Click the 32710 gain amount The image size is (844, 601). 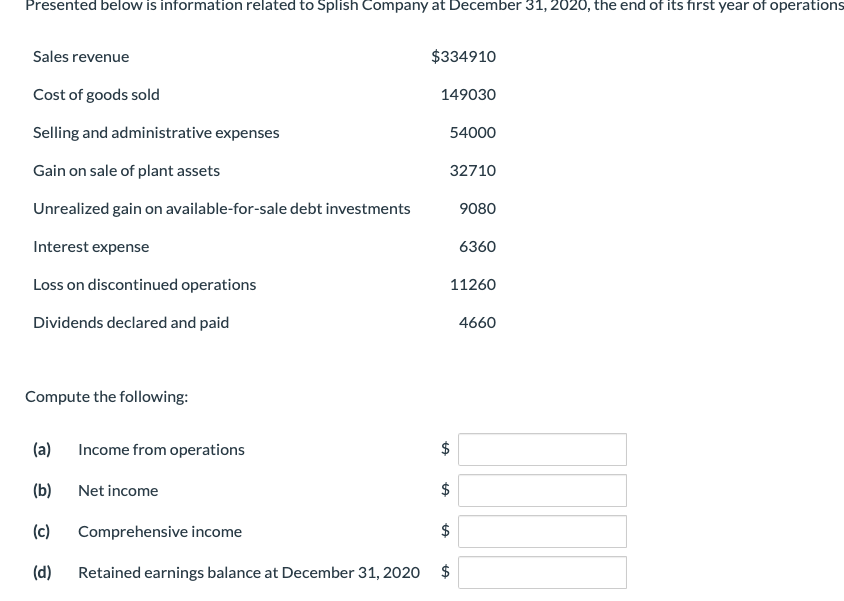(472, 170)
